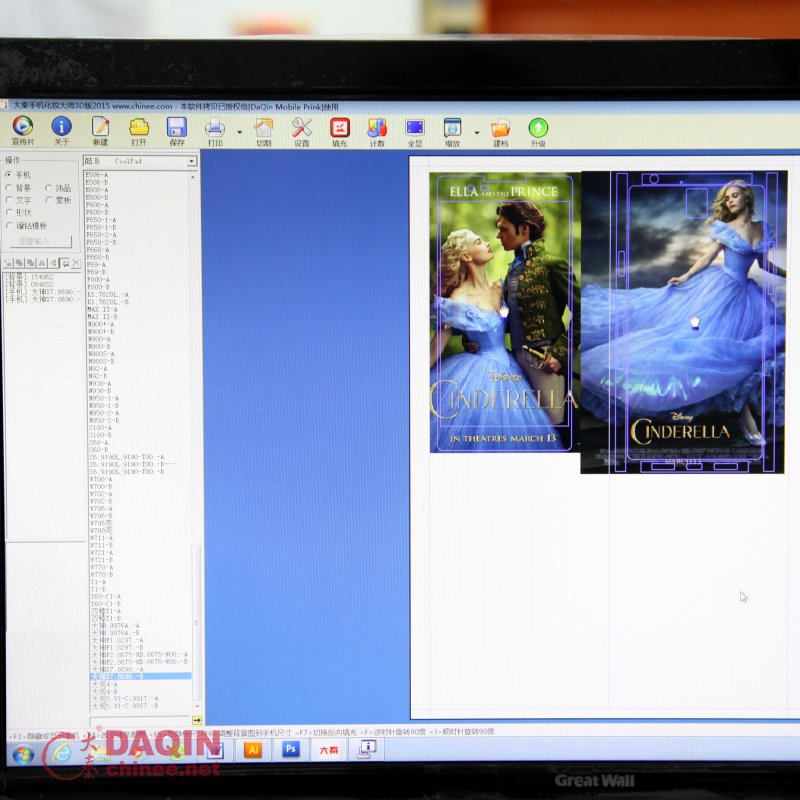Screen dimensions: 800x800
Task: Select model E506-A in the list
Action: tap(96, 175)
